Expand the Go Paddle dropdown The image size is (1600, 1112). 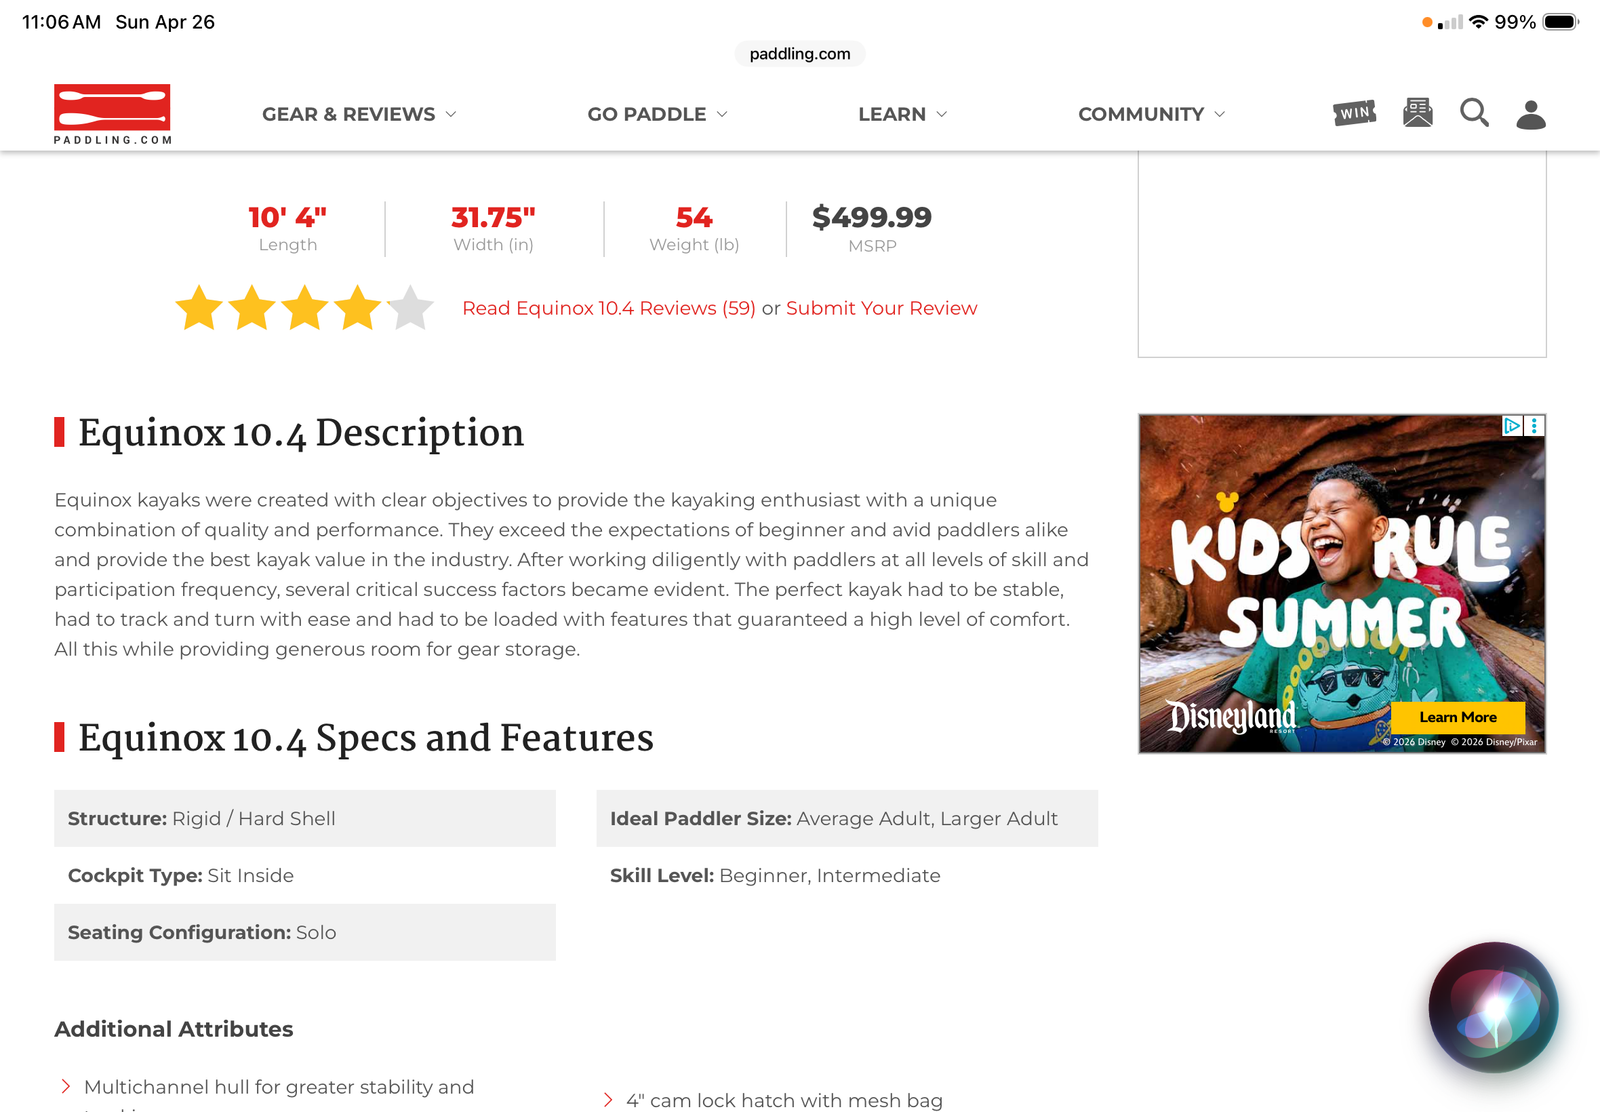point(657,114)
